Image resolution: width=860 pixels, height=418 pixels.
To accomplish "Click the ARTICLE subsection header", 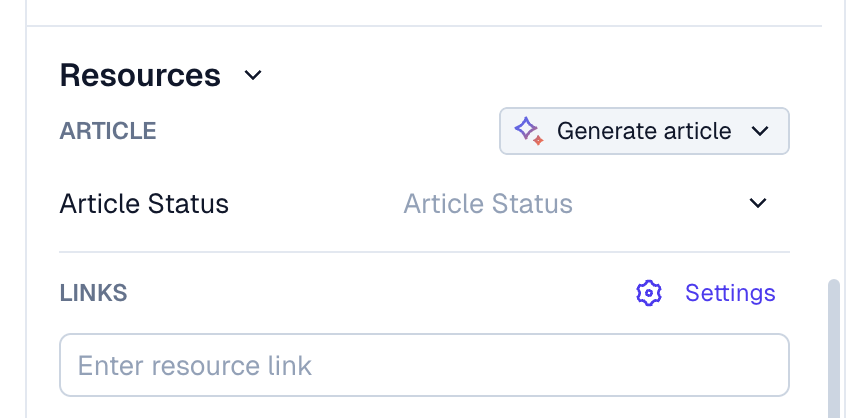I will click(x=108, y=131).
